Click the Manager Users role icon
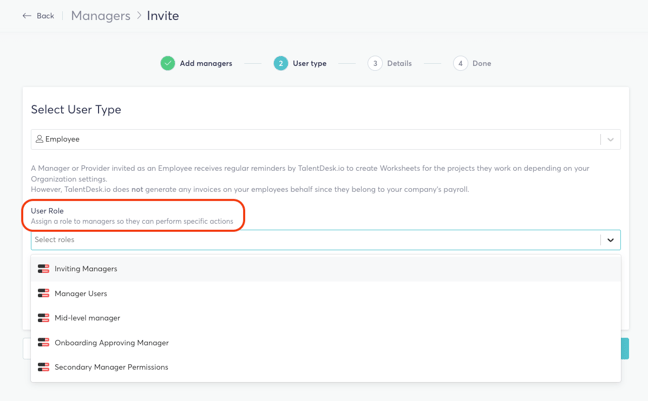The width and height of the screenshot is (648, 401). coord(43,294)
